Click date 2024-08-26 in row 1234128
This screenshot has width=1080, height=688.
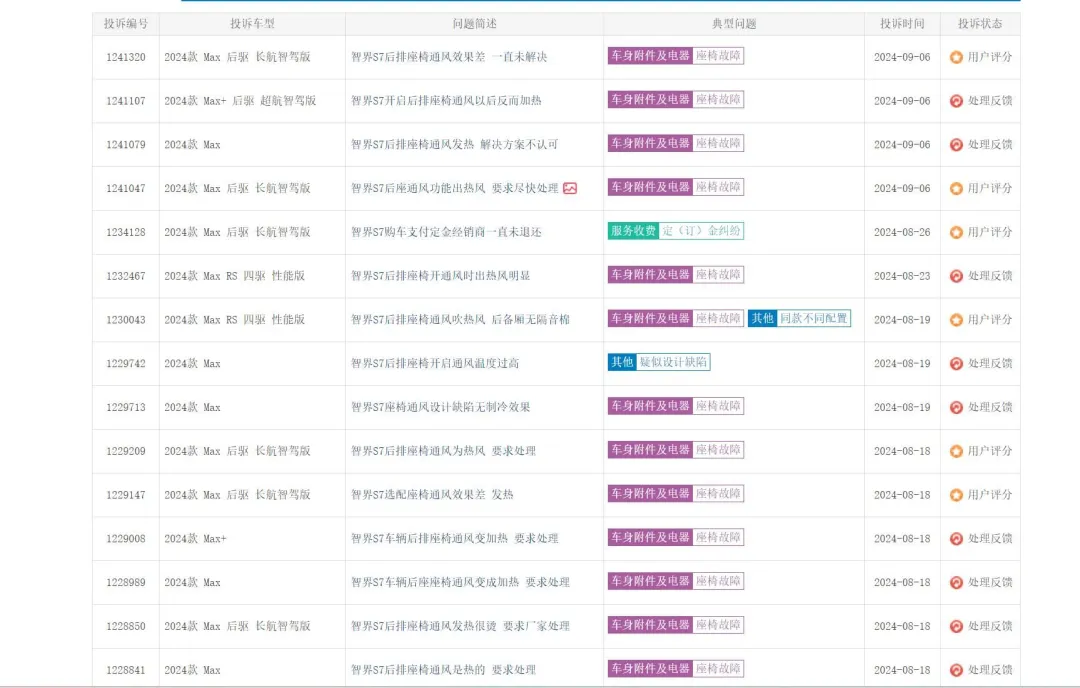[x=902, y=232]
